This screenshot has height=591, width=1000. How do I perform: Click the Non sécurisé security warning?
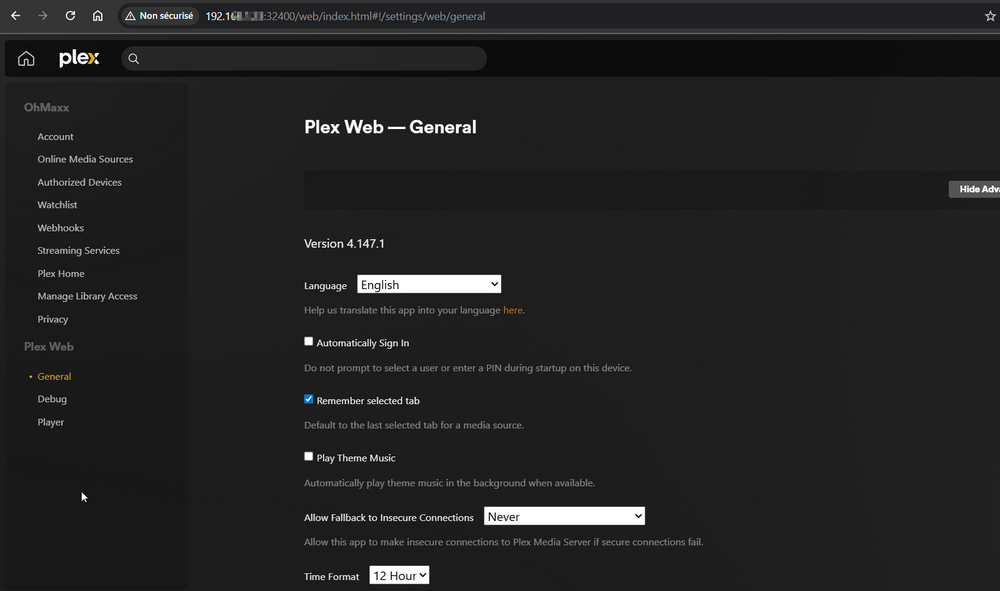(x=159, y=16)
